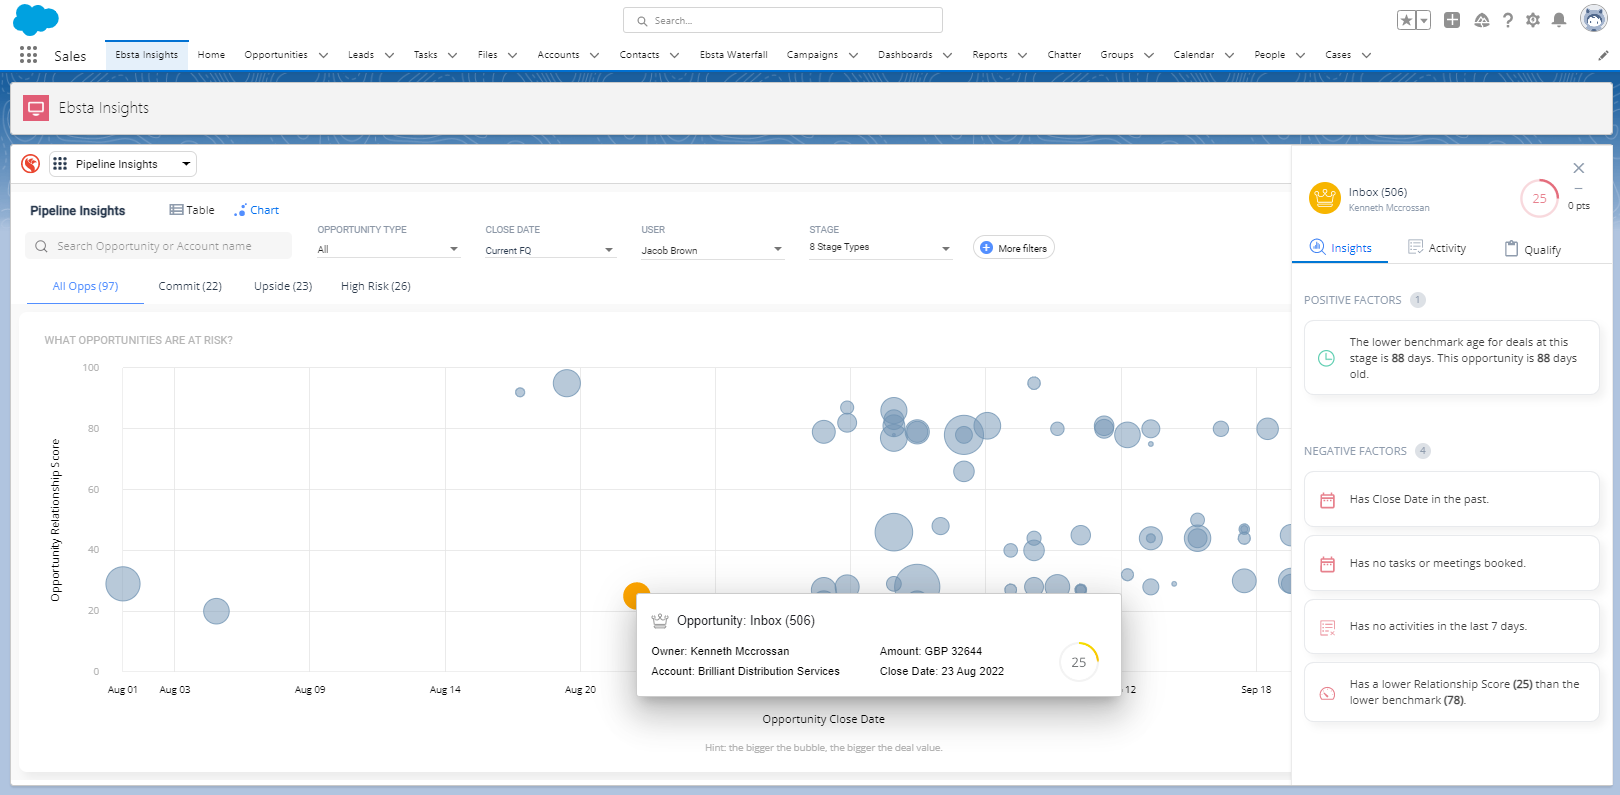Expand the Opportunity Type dropdown
1620x795 pixels.
click(388, 249)
